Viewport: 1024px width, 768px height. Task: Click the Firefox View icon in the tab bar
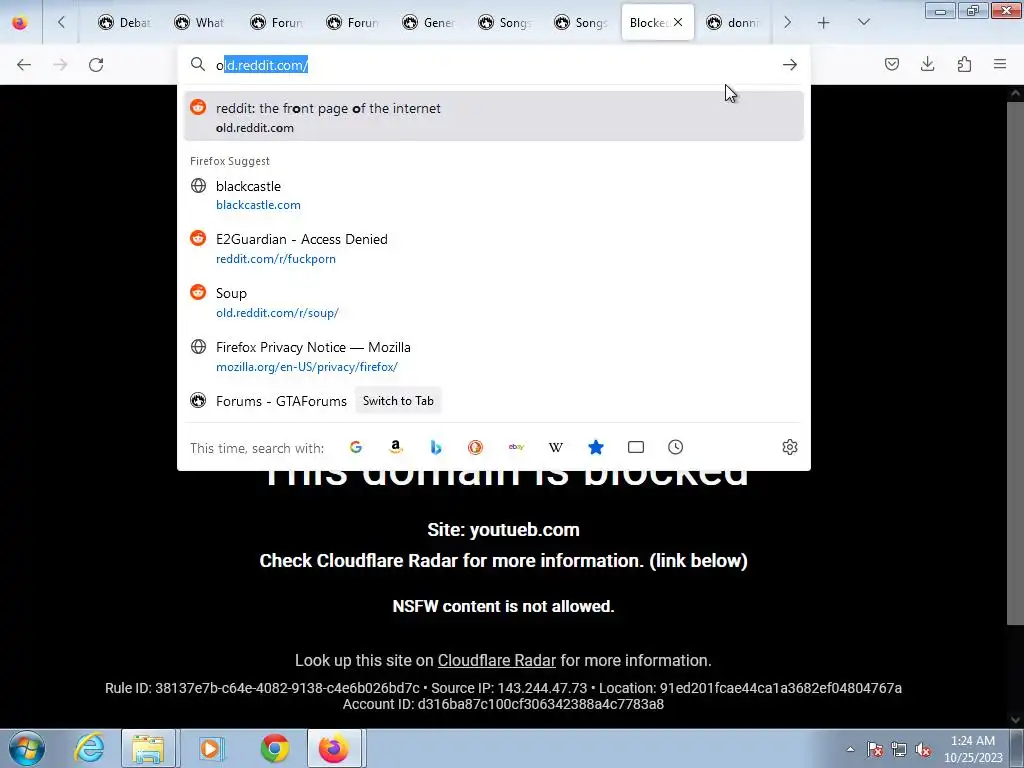tap(20, 23)
